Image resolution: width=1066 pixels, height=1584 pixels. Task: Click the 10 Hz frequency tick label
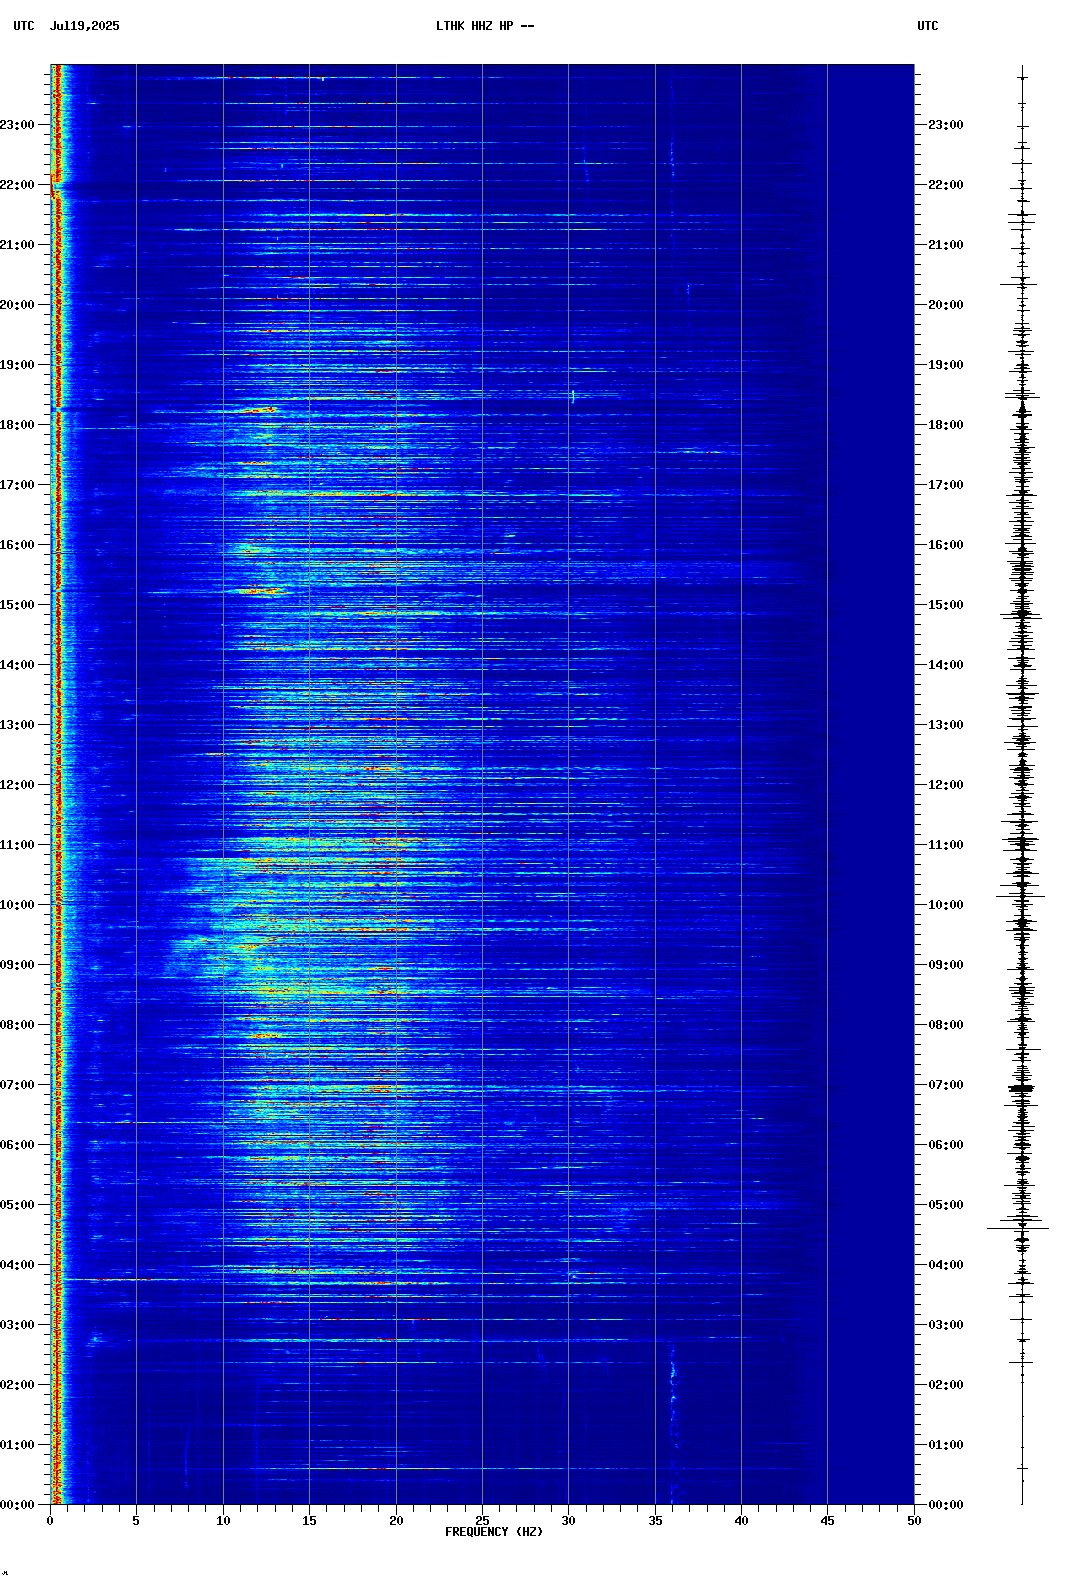(x=223, y=1521)
